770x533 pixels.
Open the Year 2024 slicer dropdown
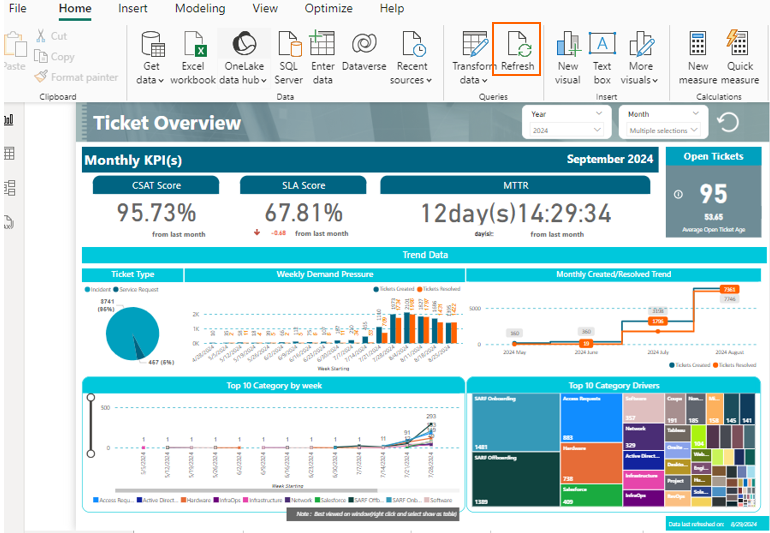567,122
